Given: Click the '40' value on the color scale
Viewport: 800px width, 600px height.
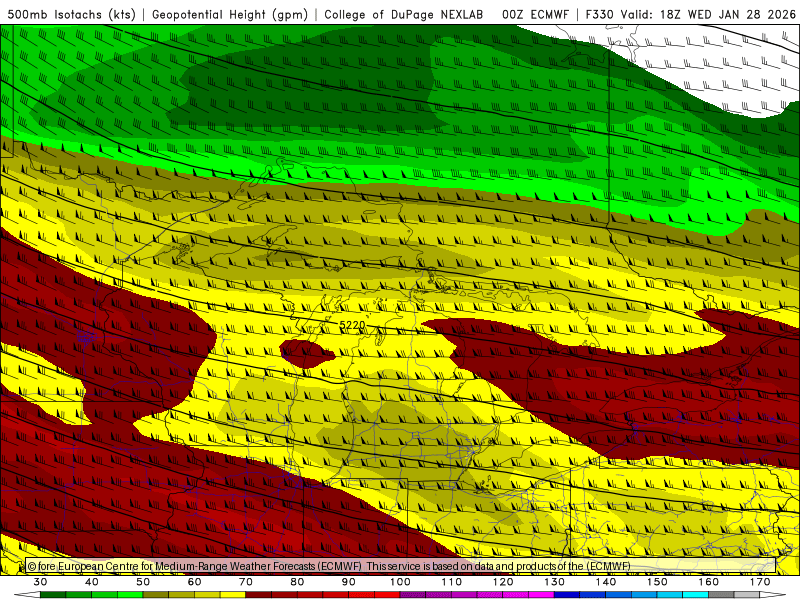Looking at the screenshot, I should pyautogui.click(x=91, y=582).
